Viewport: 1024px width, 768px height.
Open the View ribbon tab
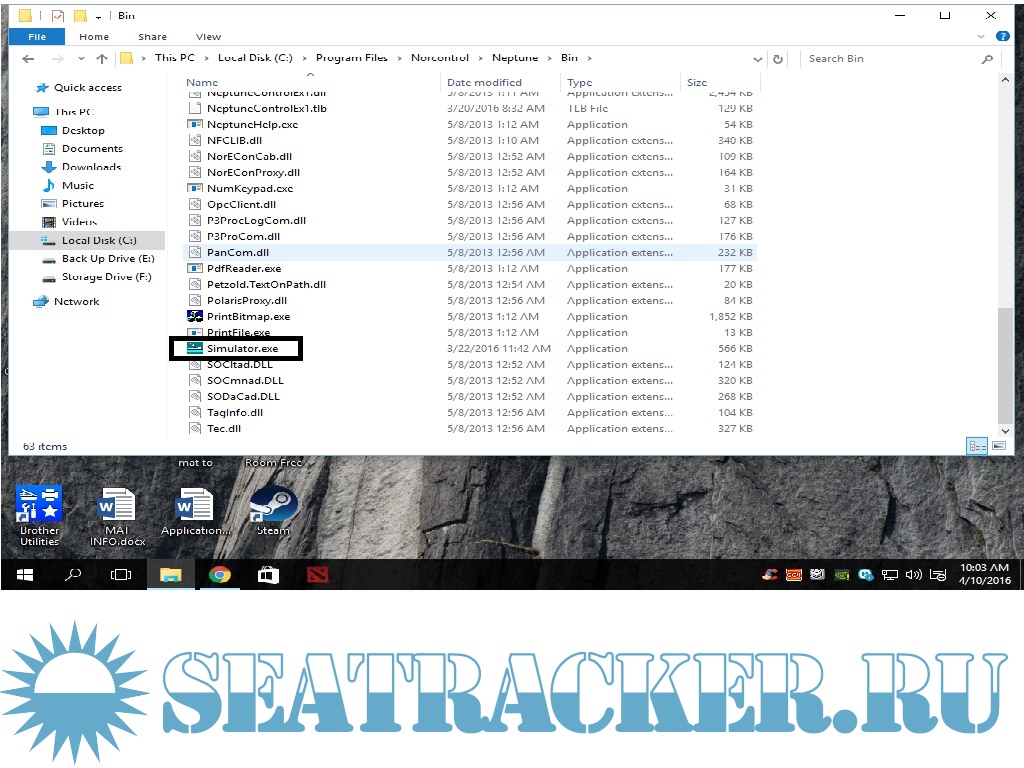[x=208, y=37]
